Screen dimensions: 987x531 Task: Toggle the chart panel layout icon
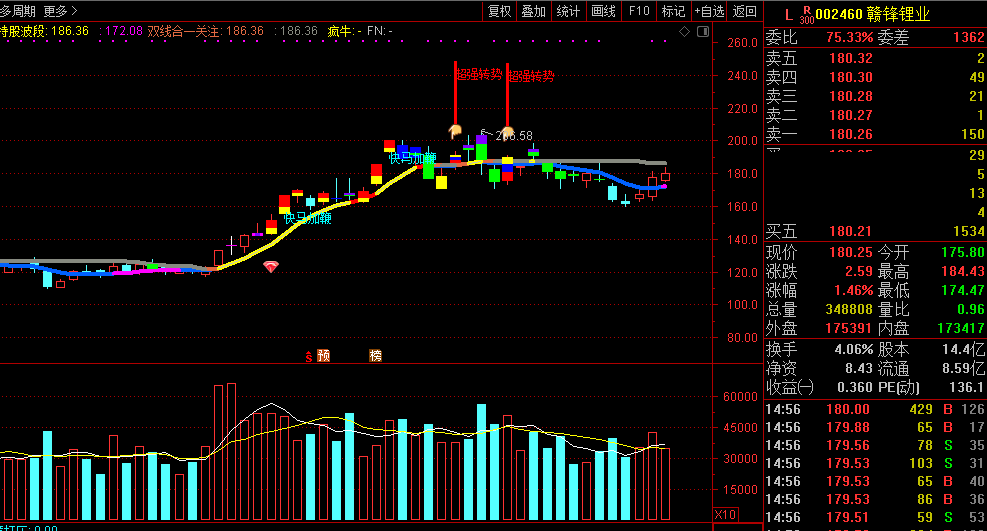(x=703, y=31)
